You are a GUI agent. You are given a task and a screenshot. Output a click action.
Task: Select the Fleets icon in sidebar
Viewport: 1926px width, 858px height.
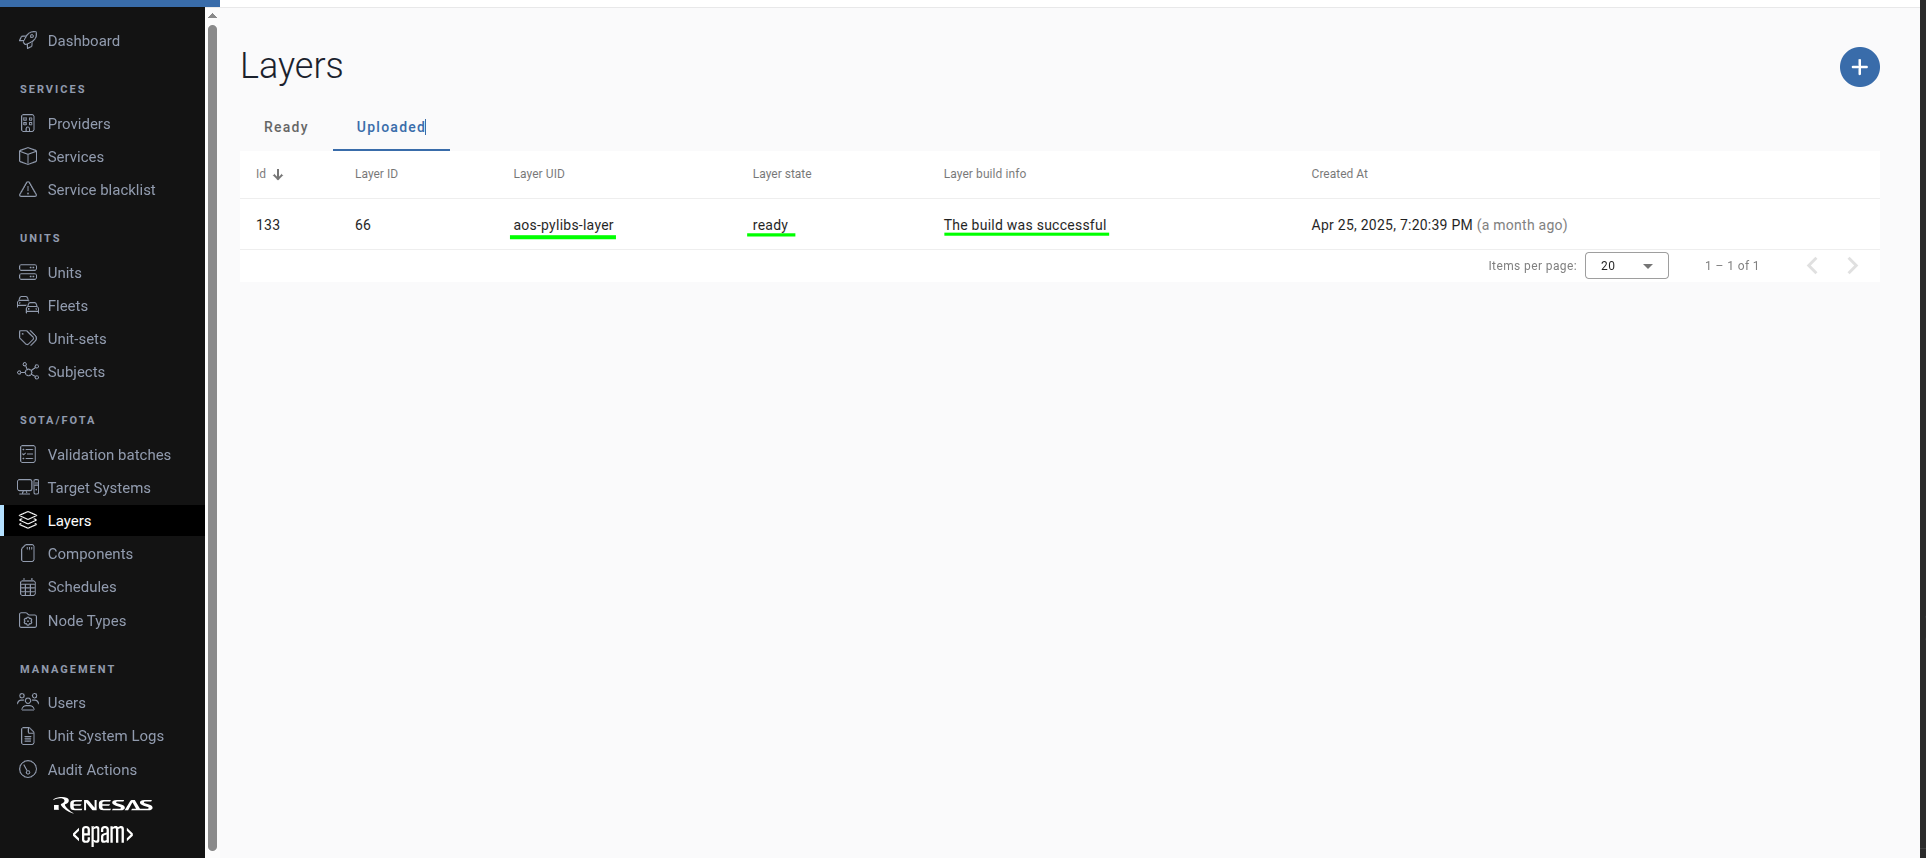point(28,306)
